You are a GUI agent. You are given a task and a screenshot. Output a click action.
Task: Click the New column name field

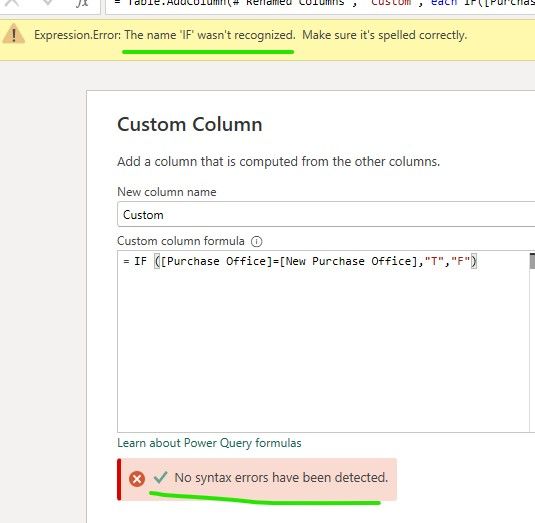(x=326, y=214)
